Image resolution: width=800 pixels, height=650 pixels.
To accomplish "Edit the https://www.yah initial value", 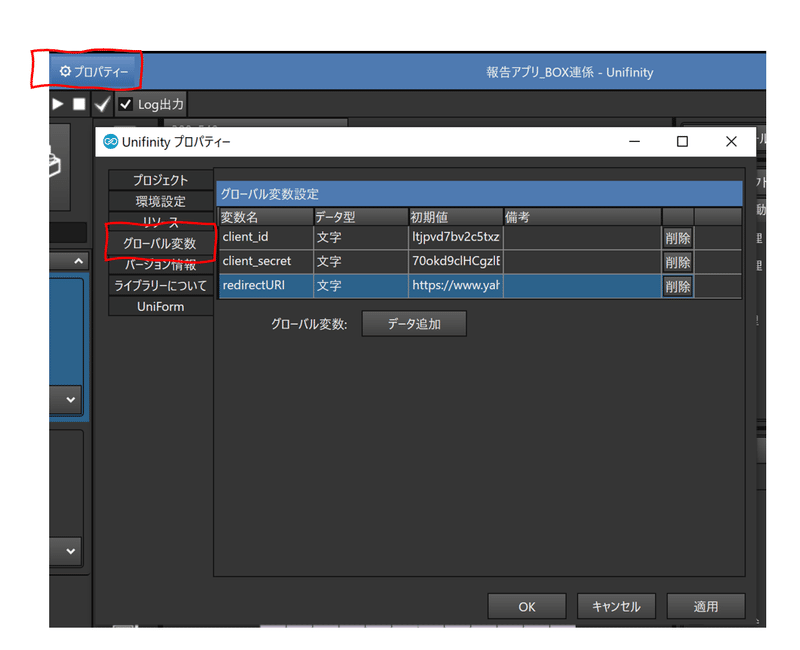I will [x=456, y=286].
